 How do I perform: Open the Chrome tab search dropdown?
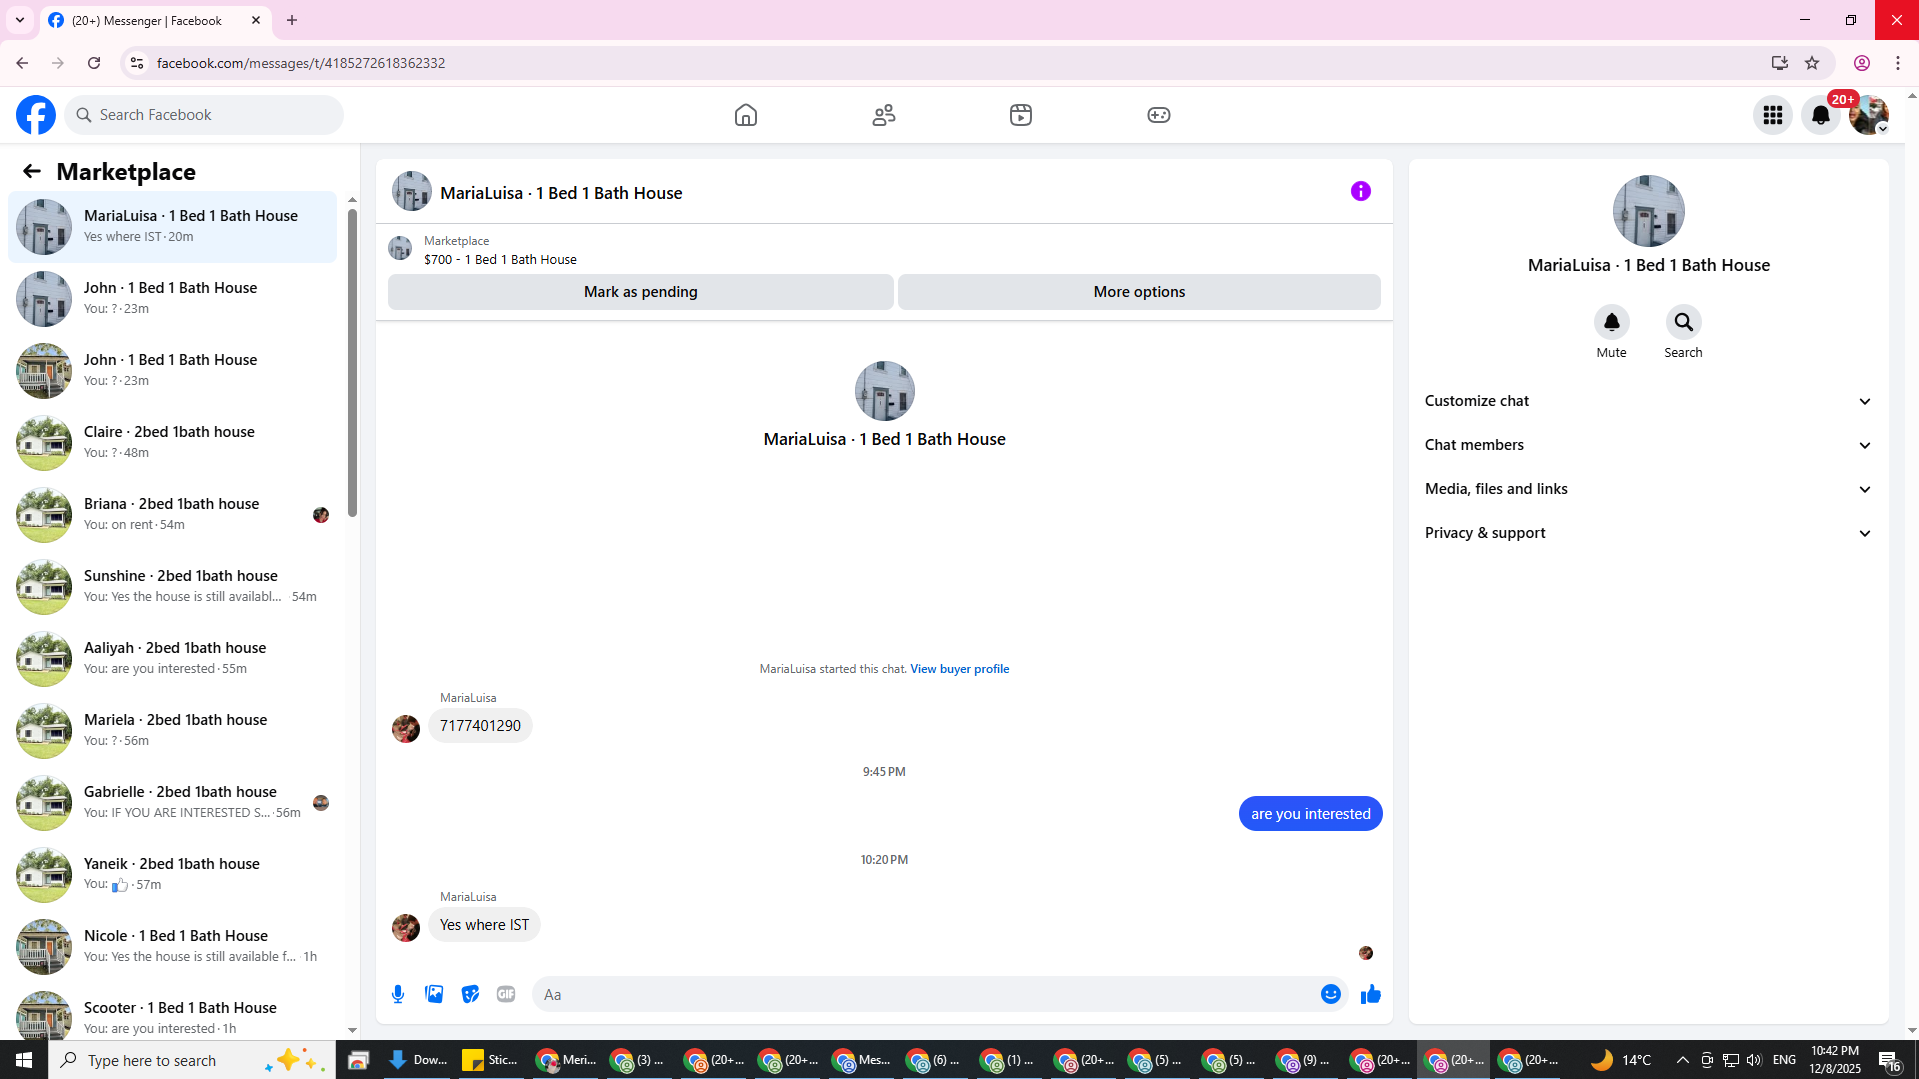[x=20, y=20]
